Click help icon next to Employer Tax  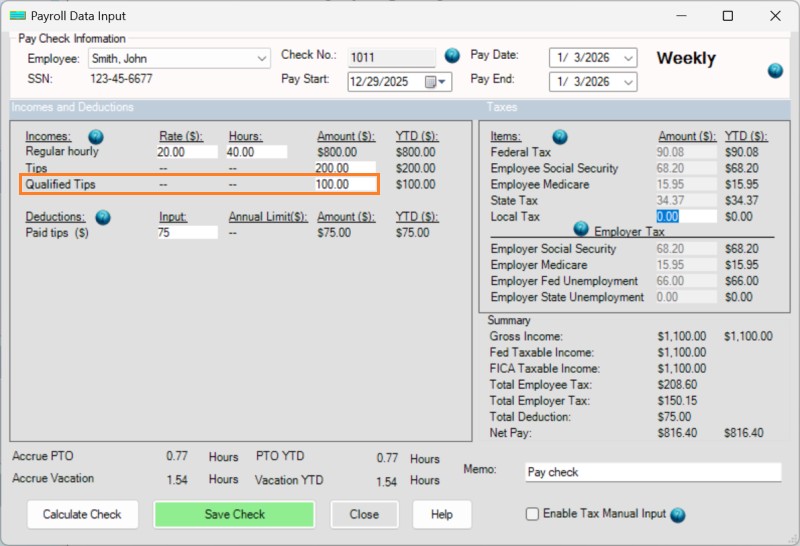point(581,228)
